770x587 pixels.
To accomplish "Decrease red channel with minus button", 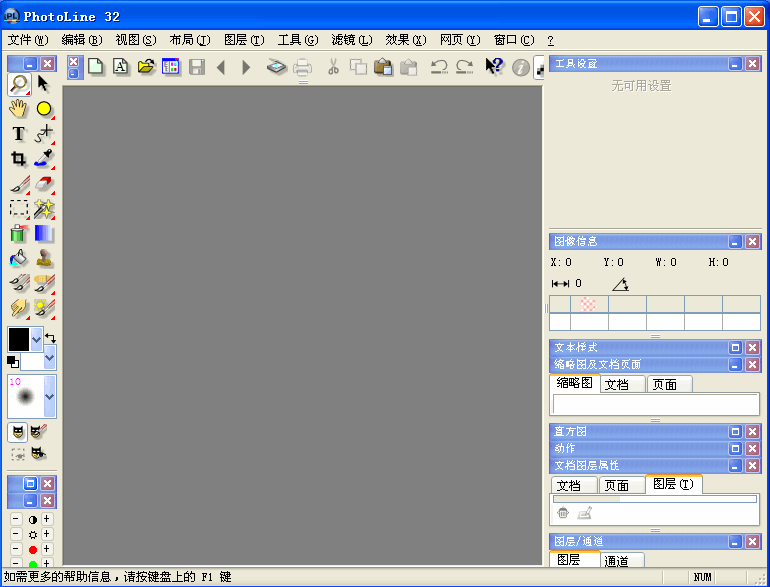I will [x=16, y=549].
